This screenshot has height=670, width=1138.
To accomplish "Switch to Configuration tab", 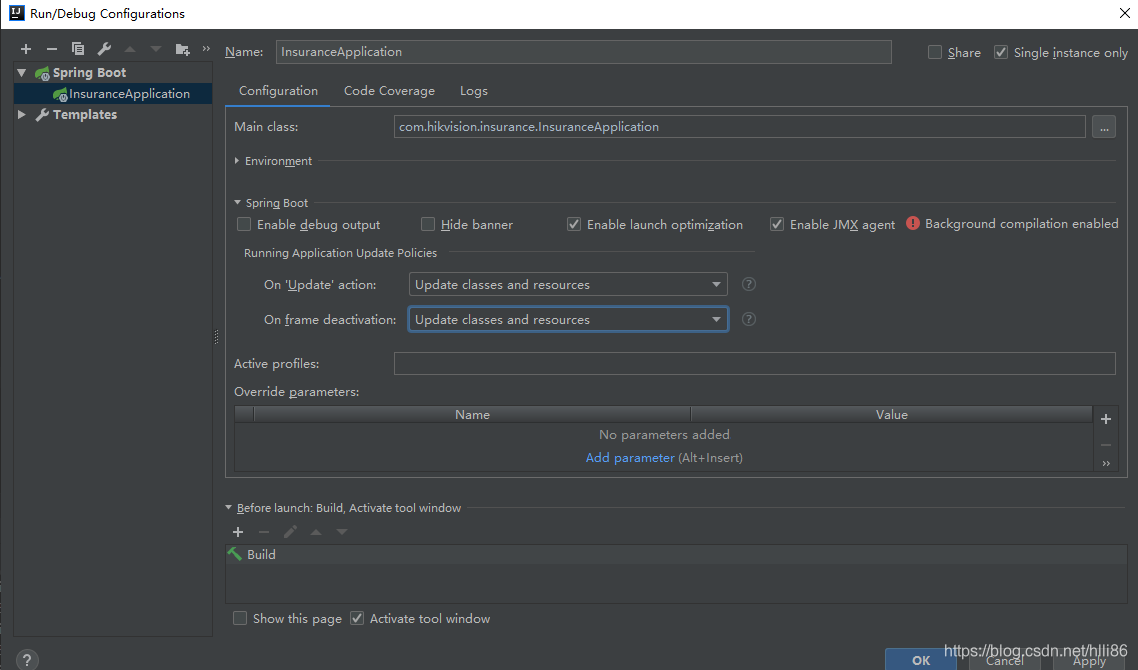I will [278, 91].
